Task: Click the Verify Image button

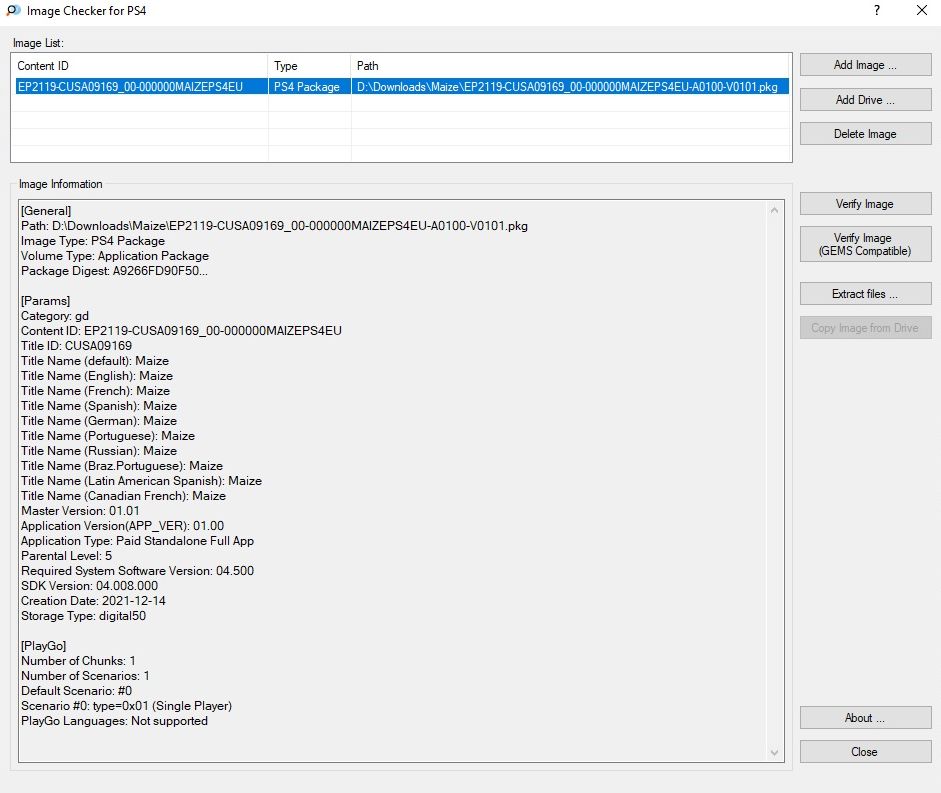Action: tap(865, 204)
